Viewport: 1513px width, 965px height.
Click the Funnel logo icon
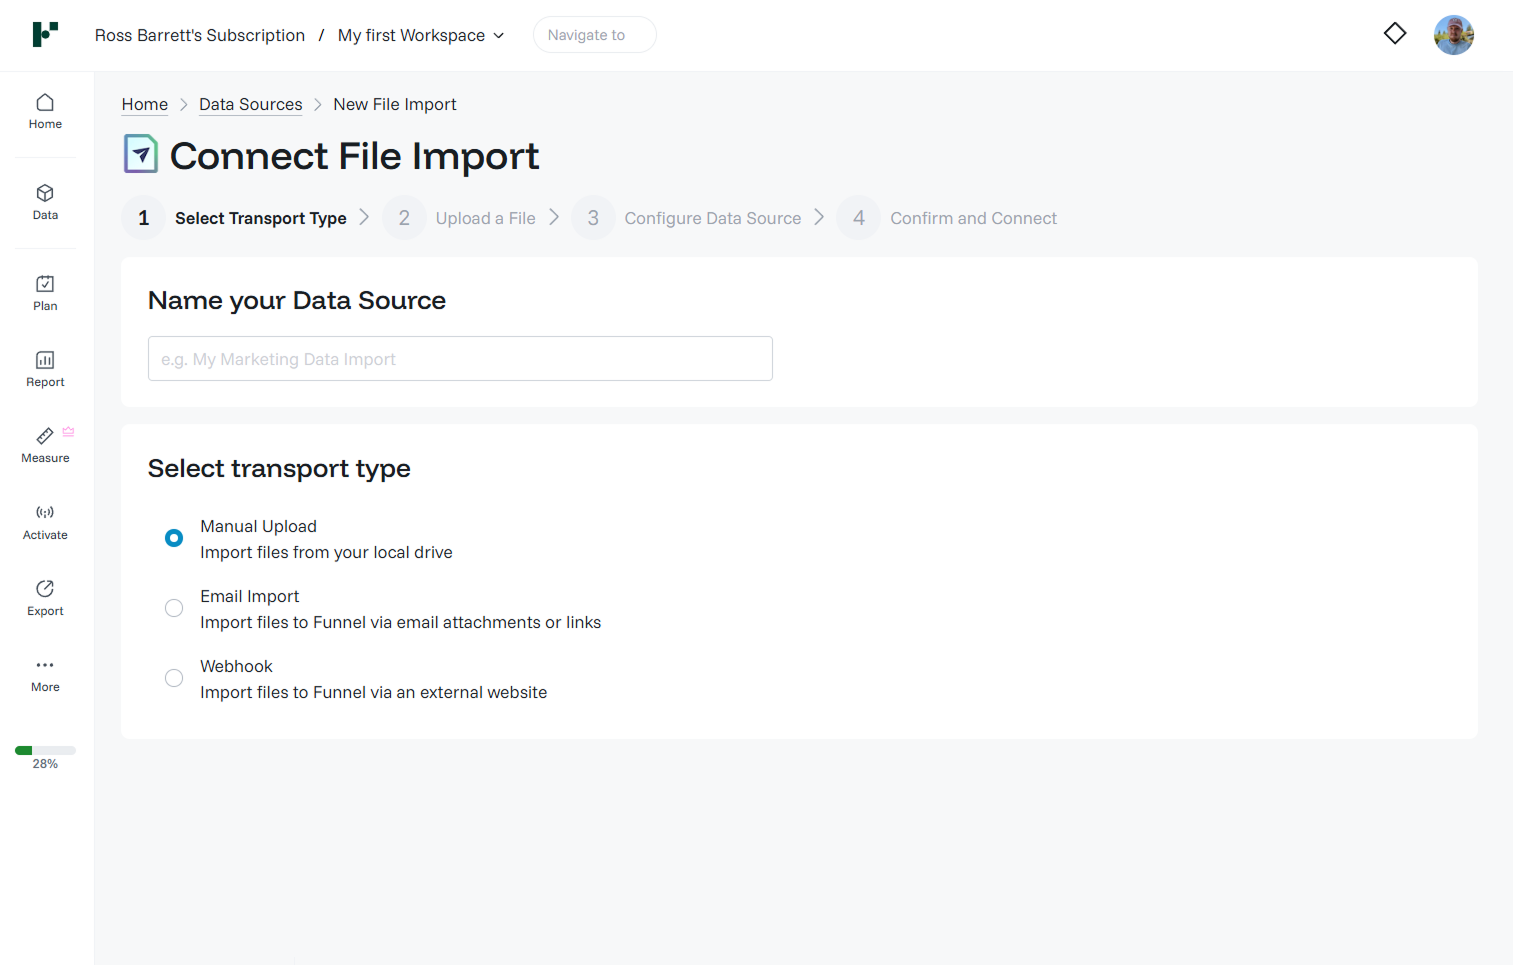pos(45,34)
